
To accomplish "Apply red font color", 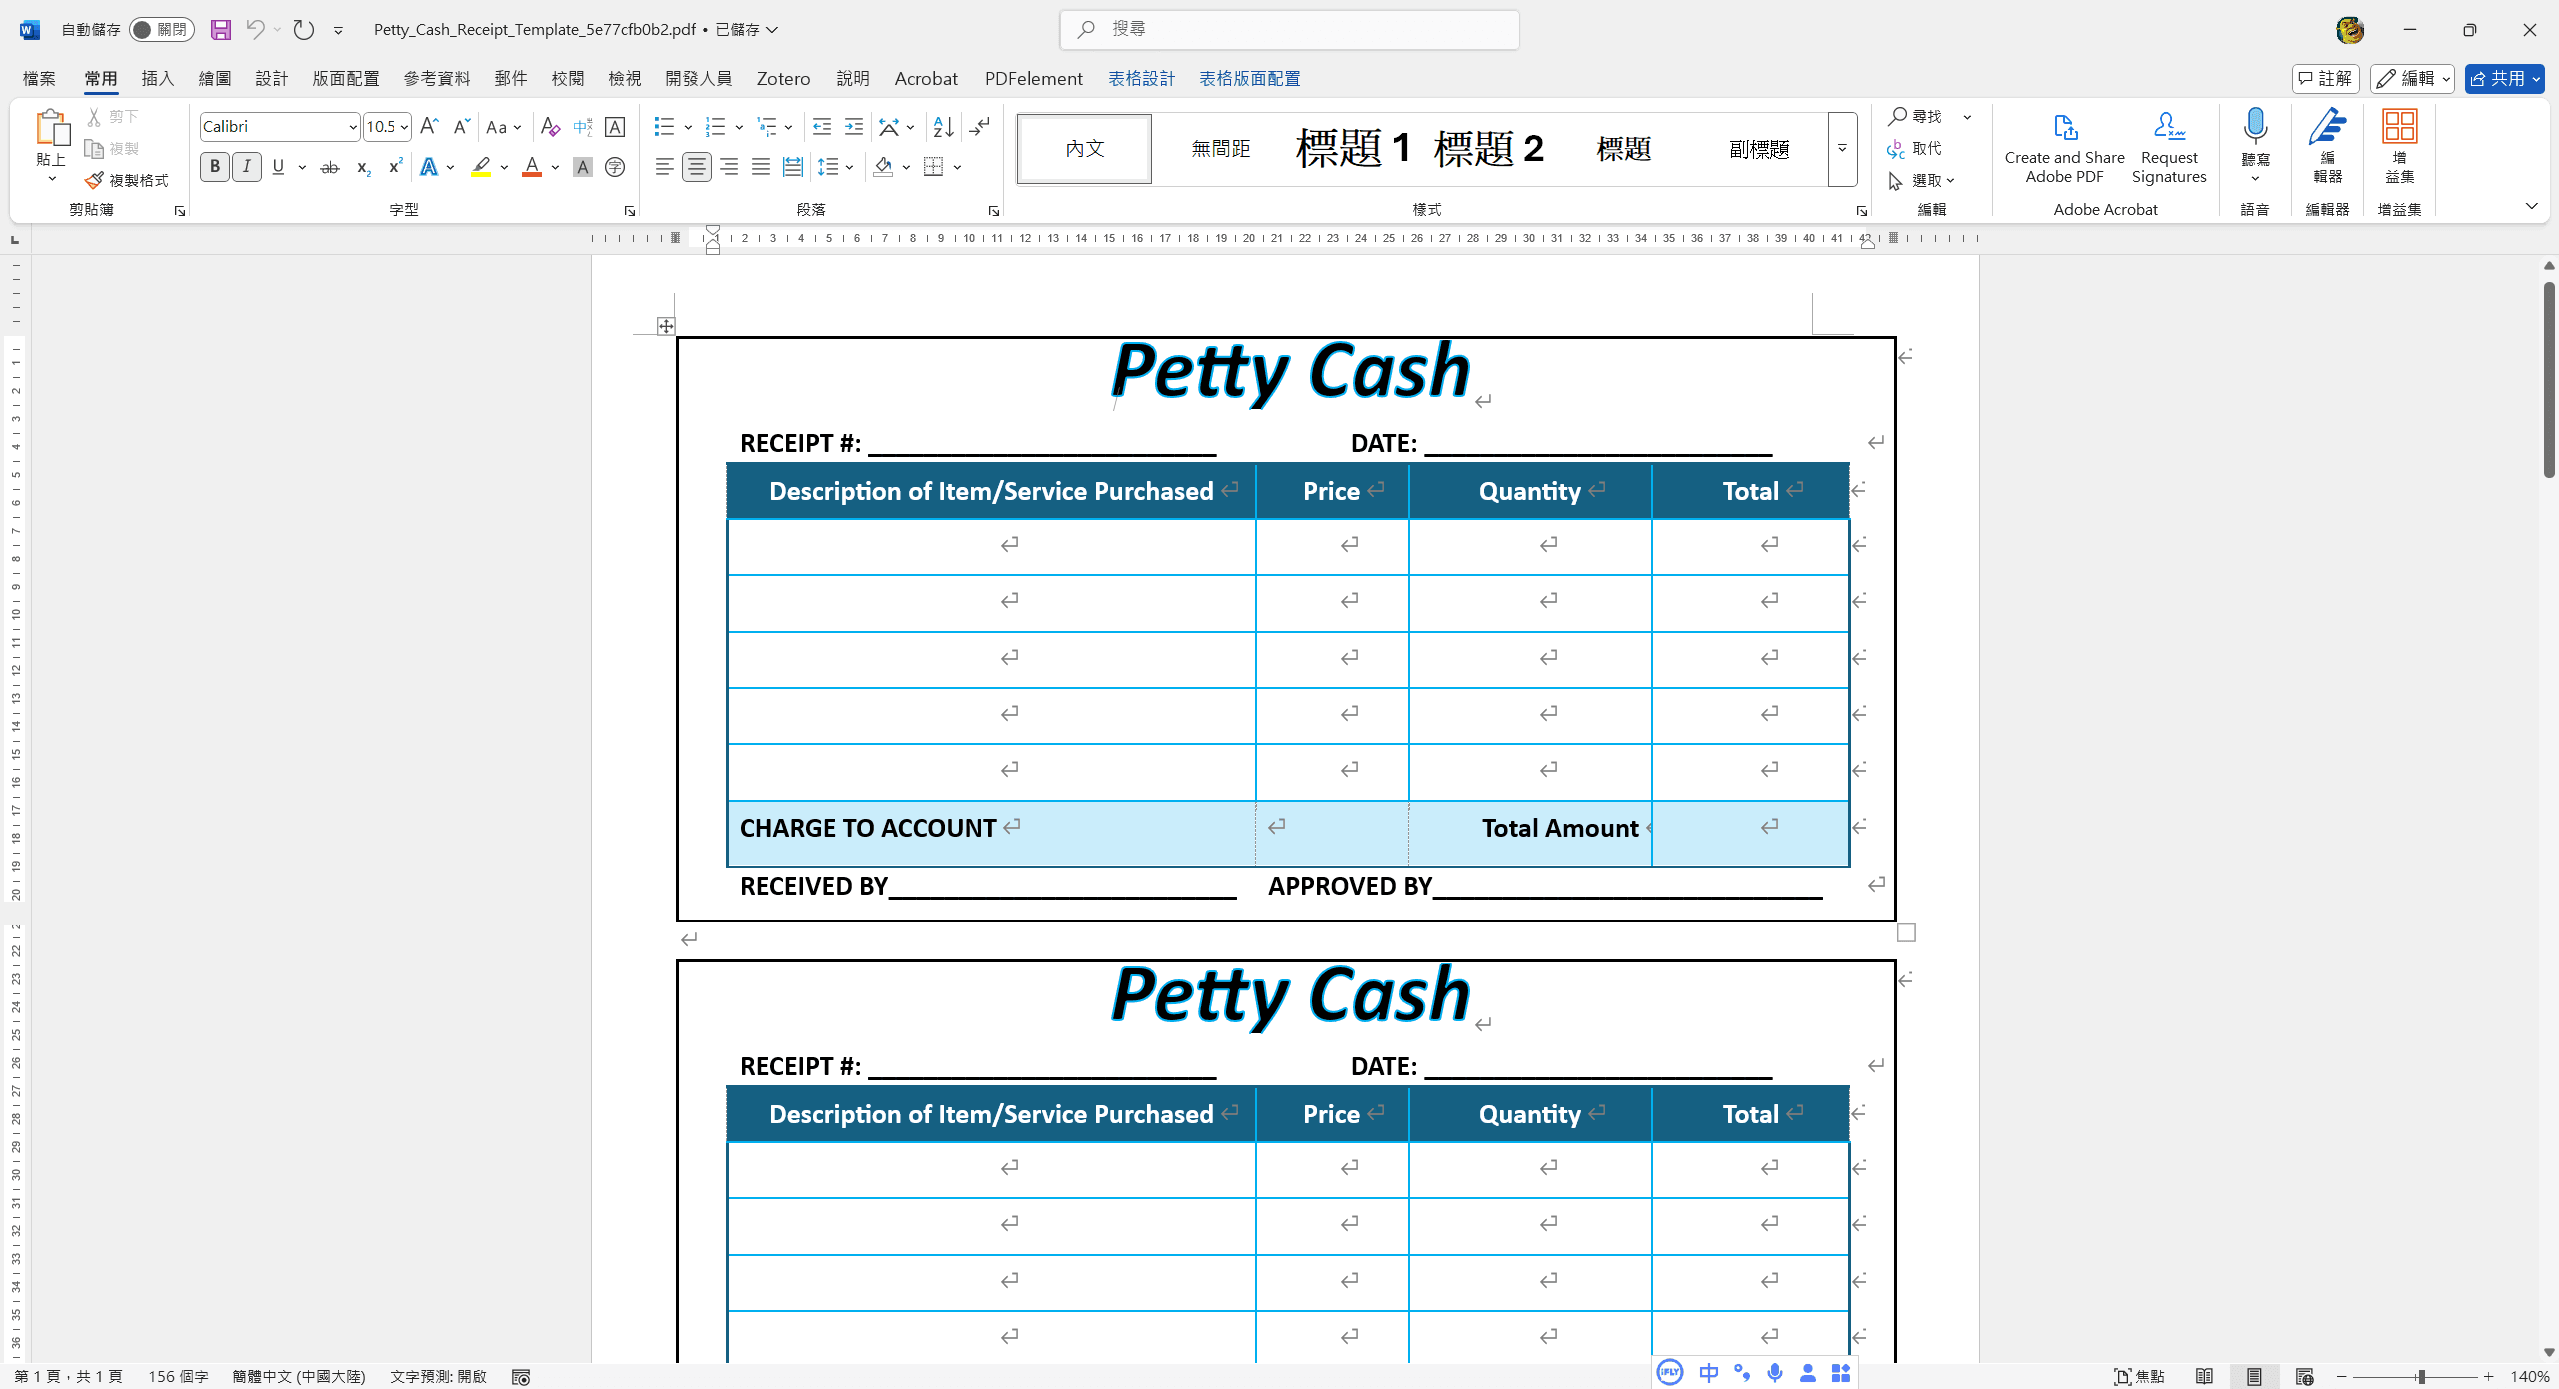I will coord(532,167).
